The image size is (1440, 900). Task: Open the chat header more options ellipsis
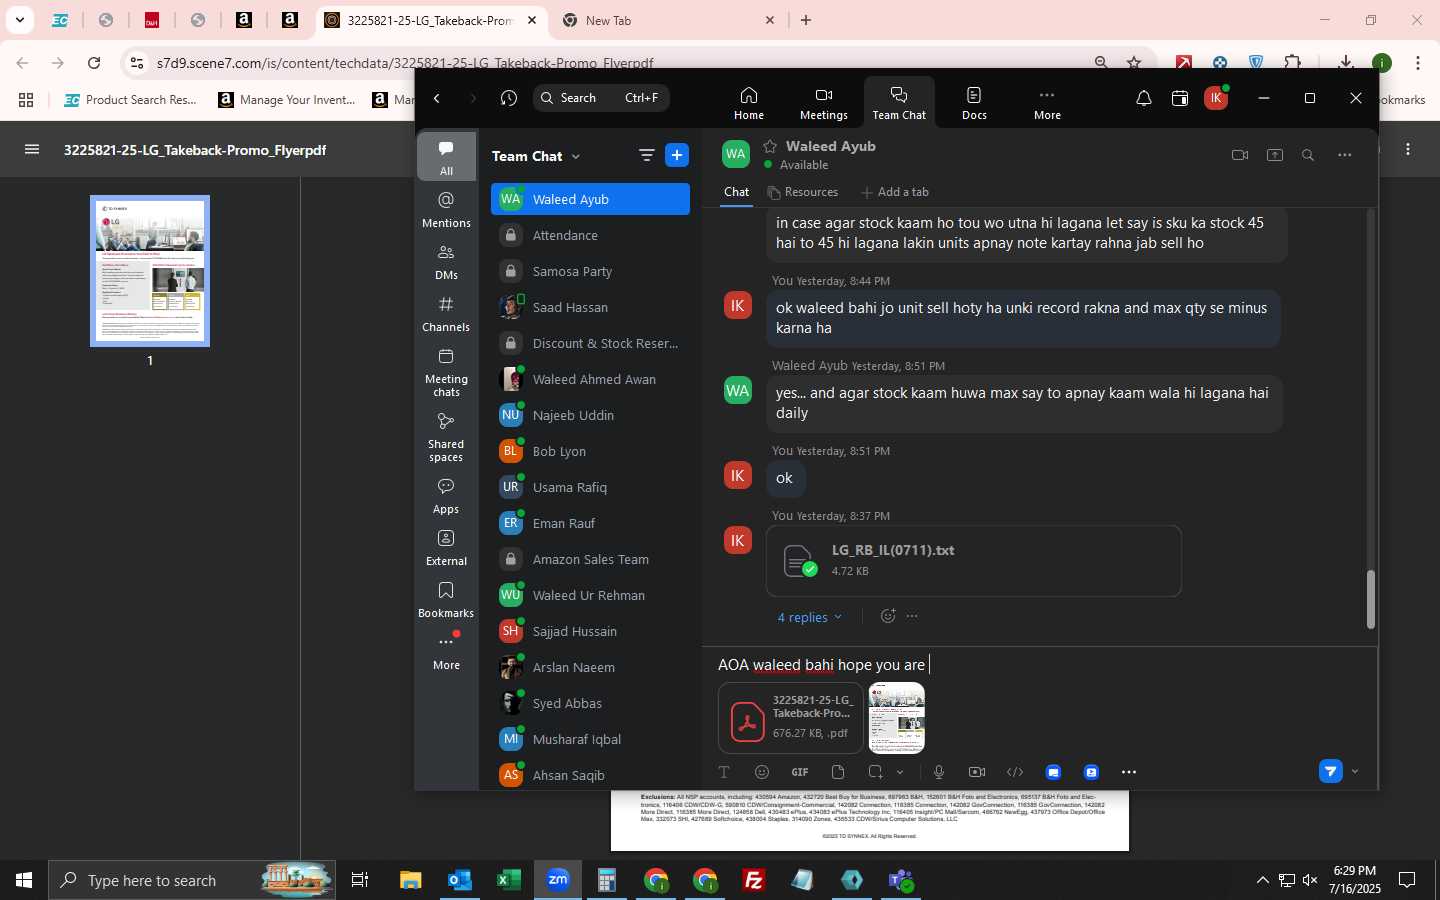(1345, 155)
